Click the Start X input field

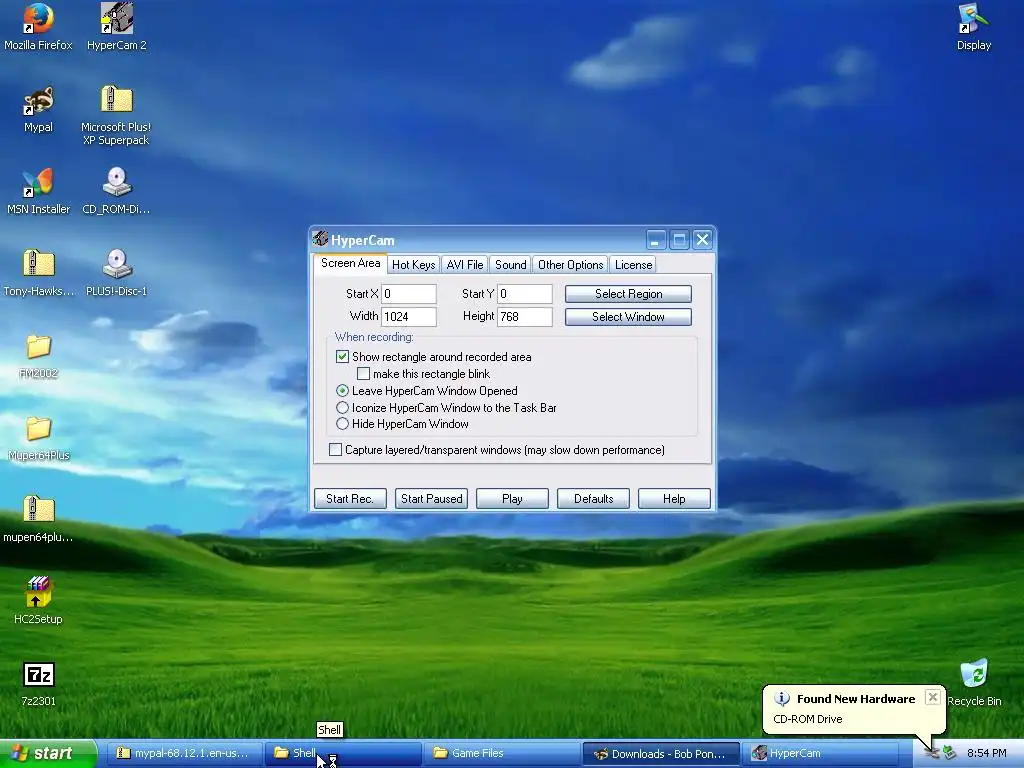tap(409, 294)
